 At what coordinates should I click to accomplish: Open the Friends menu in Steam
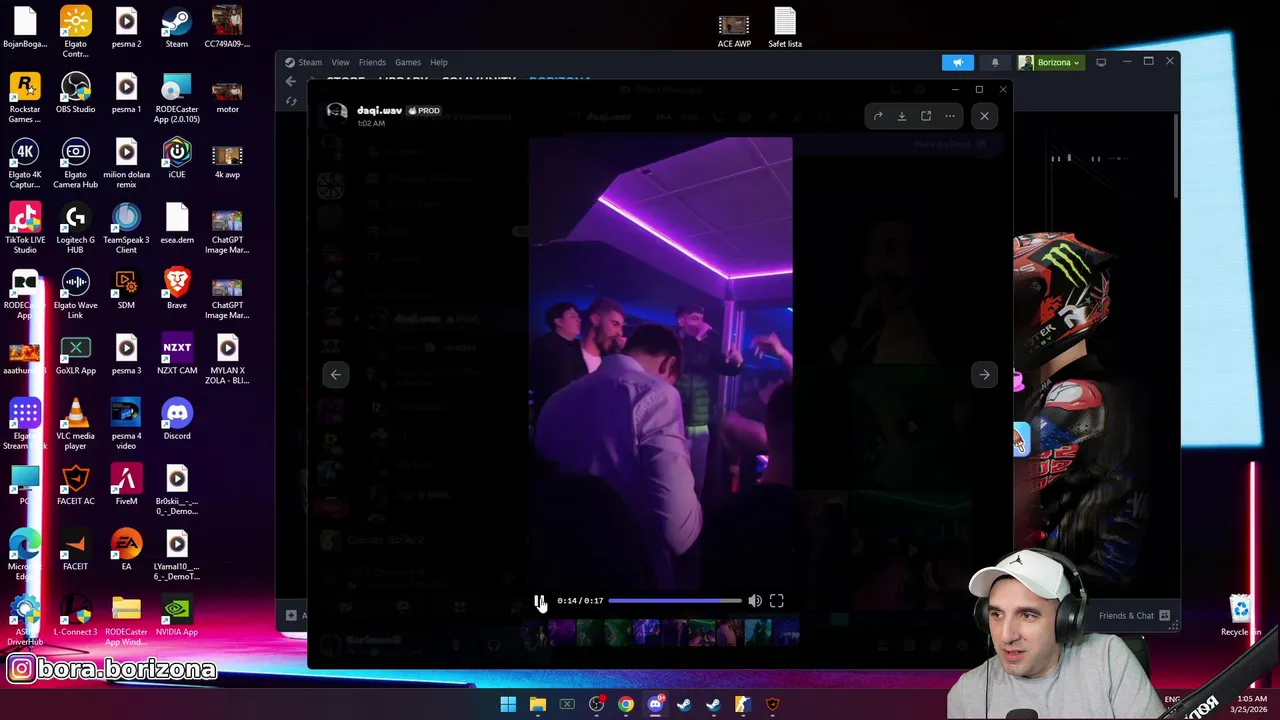[x=372, y=62]
